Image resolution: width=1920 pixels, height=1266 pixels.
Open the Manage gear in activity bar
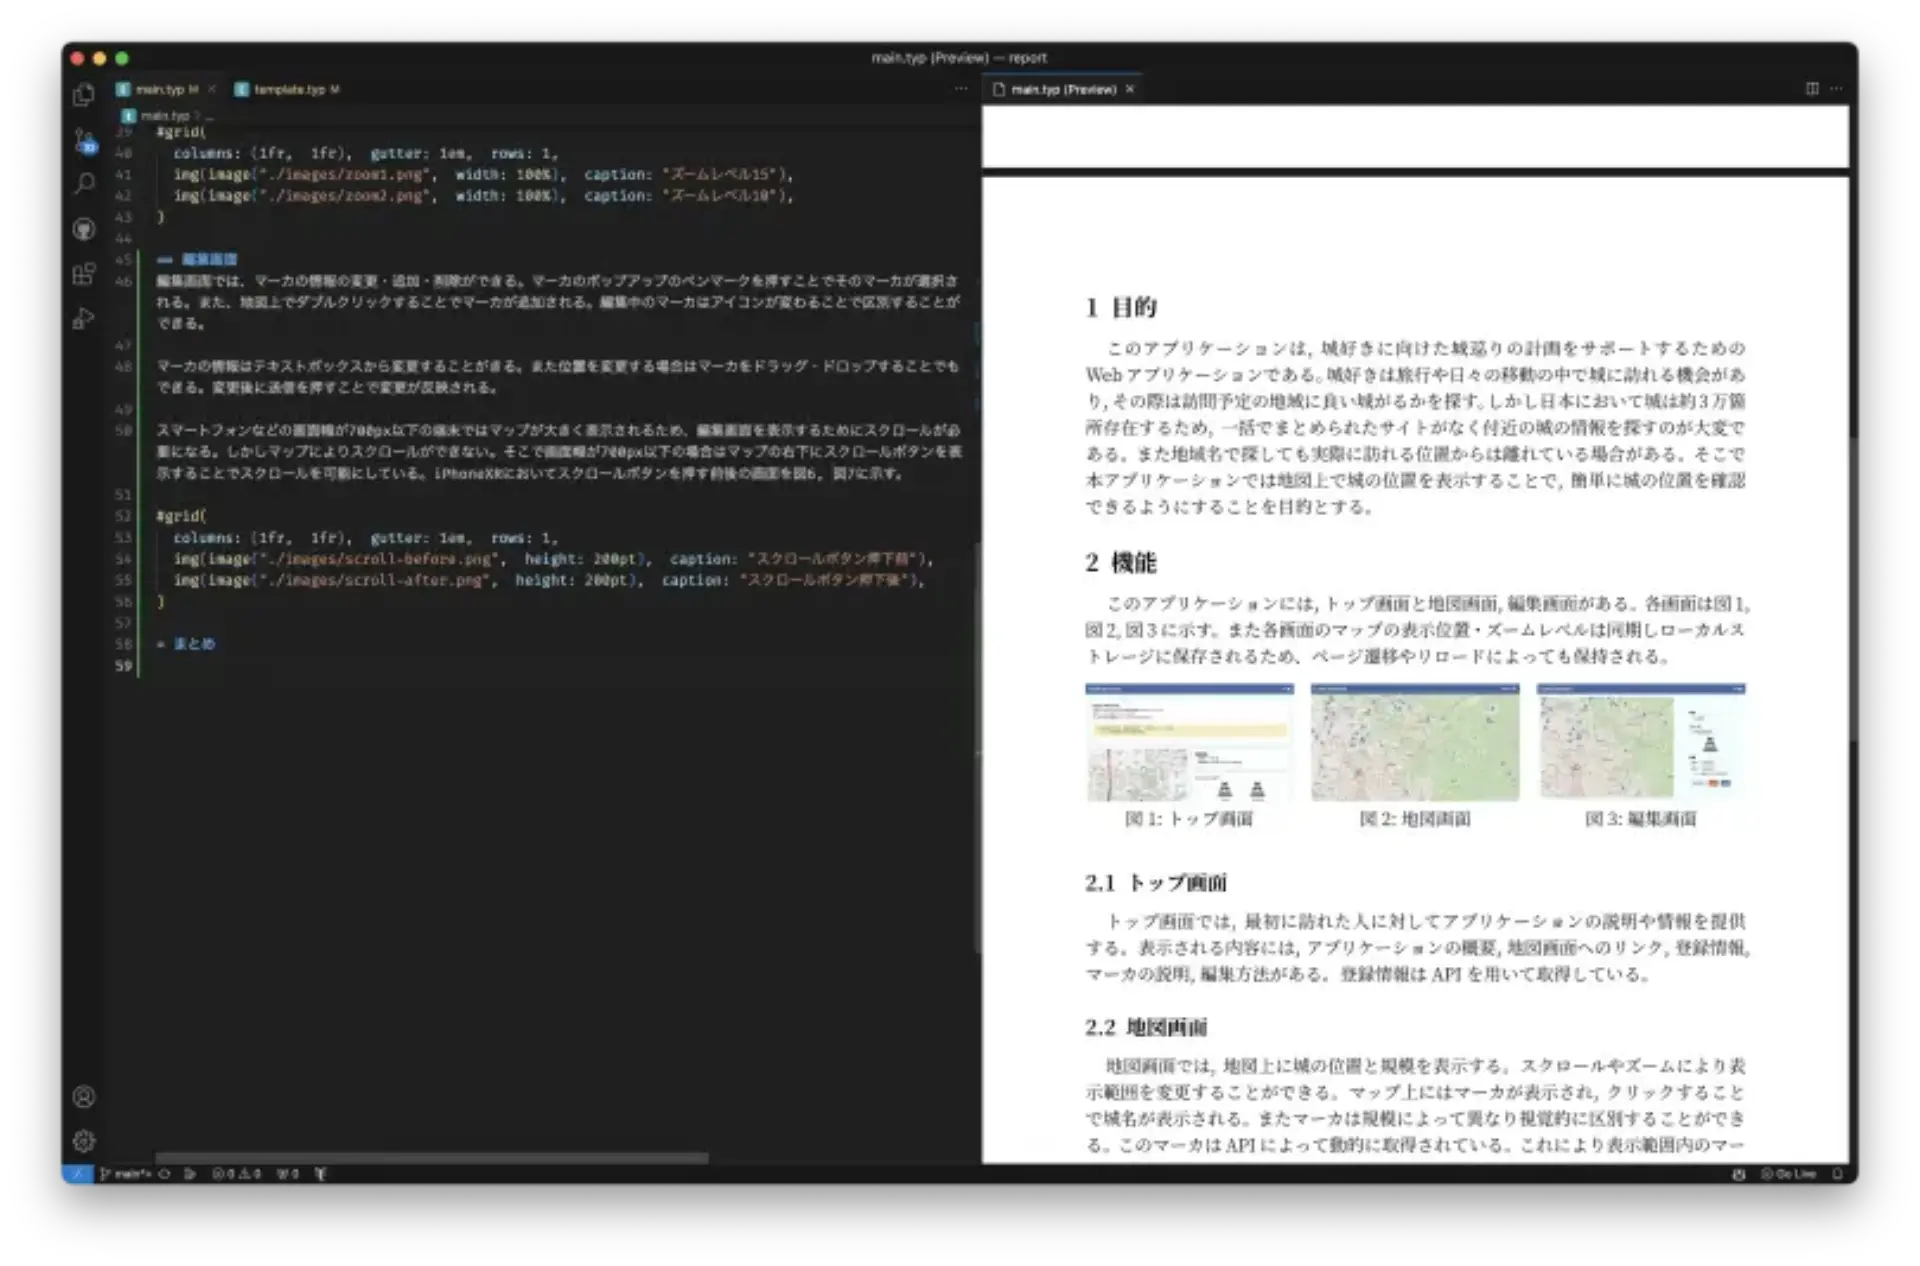[84, 1141]
